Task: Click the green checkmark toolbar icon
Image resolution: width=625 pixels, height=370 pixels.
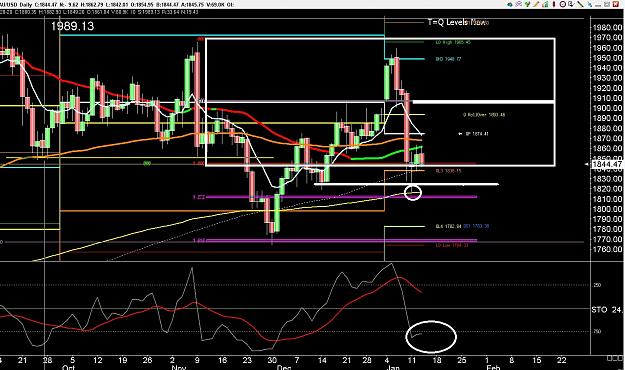Action: [x=527, y=4]
